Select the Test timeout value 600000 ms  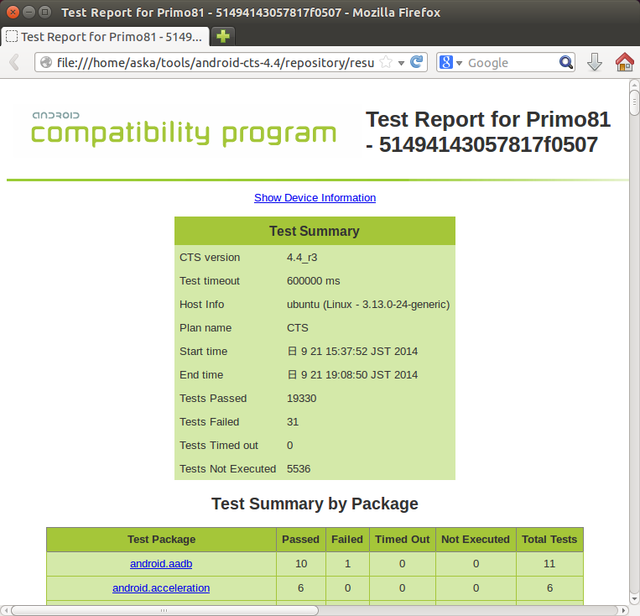(313, 281)
